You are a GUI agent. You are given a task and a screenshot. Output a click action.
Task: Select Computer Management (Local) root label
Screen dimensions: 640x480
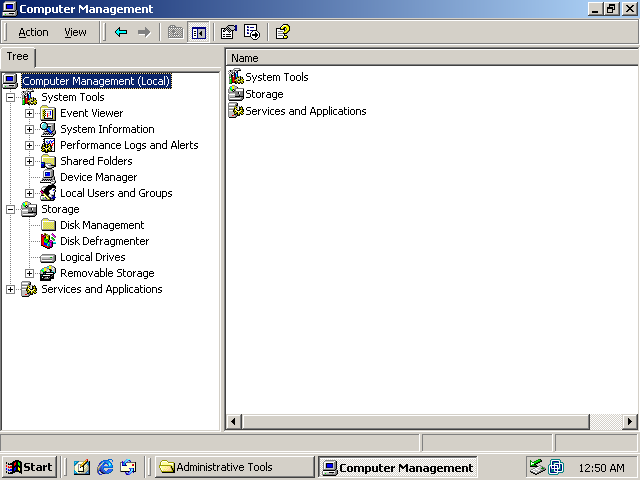click(96, 81)
